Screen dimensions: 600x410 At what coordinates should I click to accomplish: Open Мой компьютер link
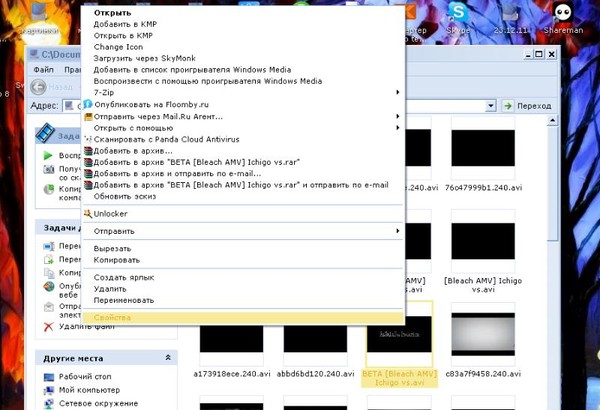click(x=89, y=390)
